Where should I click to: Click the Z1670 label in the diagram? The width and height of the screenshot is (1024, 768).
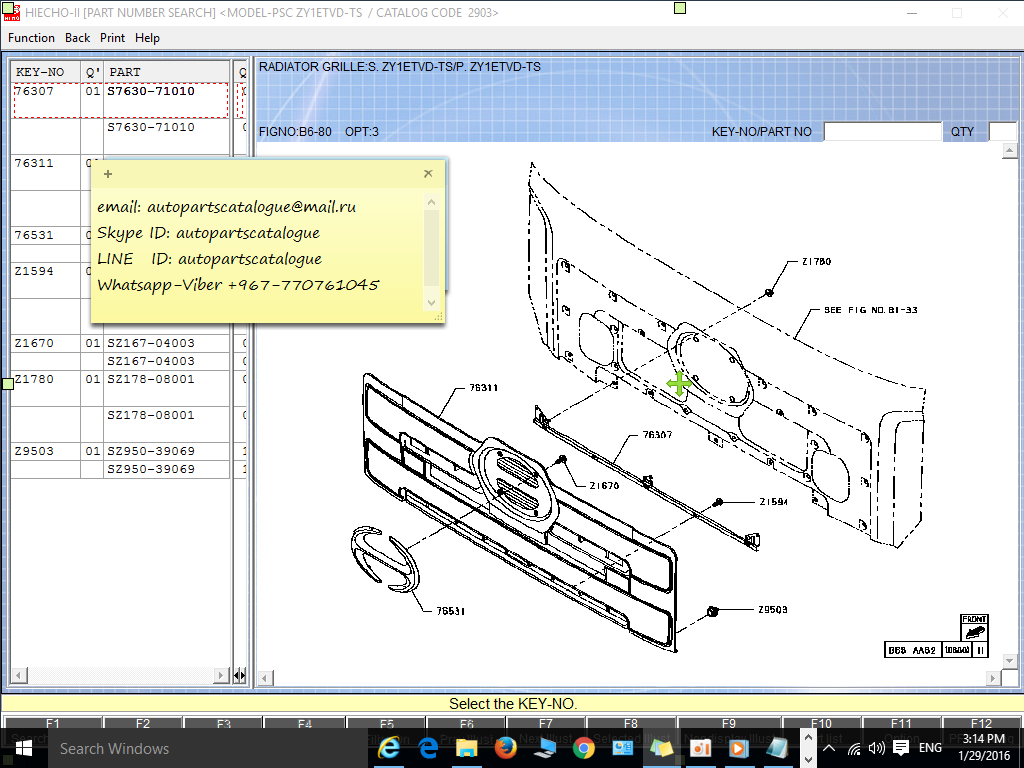tap(604, 485)
